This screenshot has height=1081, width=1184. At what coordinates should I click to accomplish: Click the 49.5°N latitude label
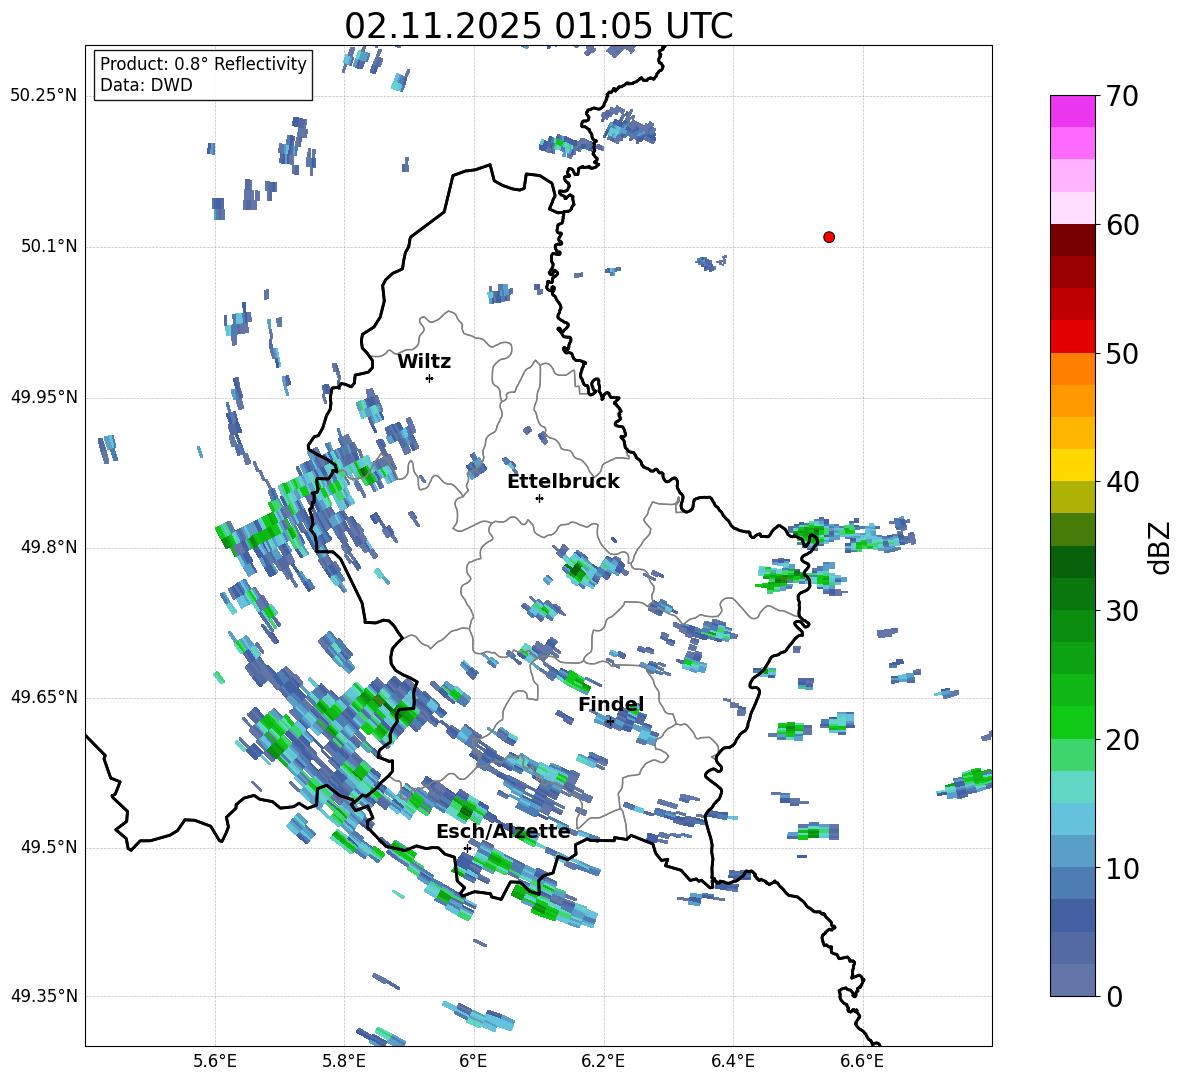(48, 847)
